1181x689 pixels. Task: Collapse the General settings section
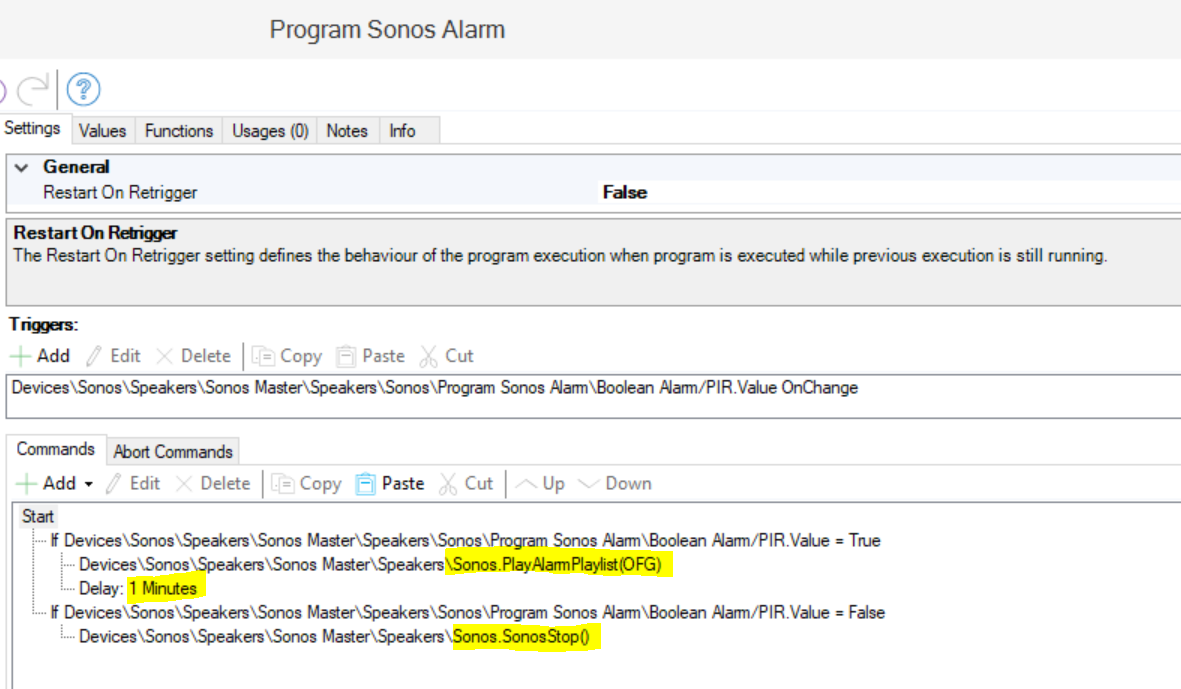[x=22, y=168]
